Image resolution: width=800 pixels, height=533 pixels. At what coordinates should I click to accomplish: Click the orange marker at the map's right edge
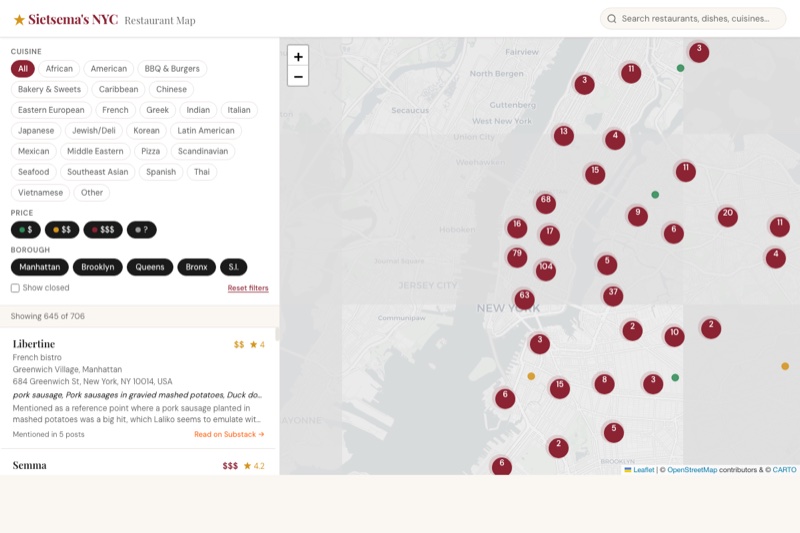click(785, 366)
